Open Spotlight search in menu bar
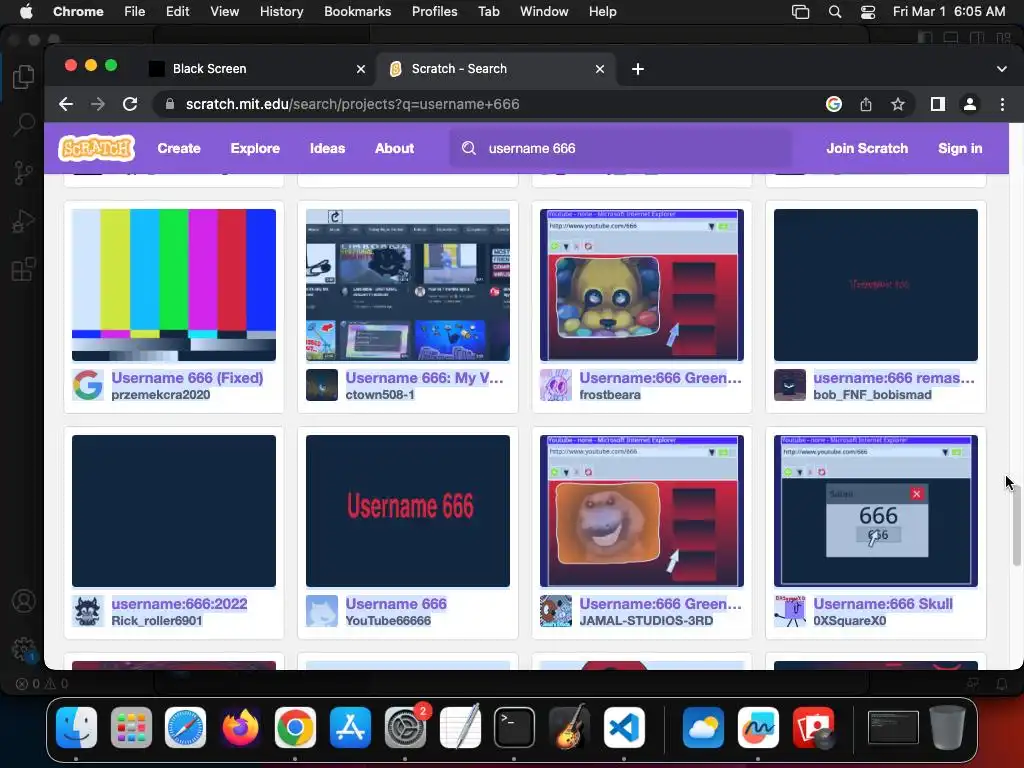 coord(835,11)
